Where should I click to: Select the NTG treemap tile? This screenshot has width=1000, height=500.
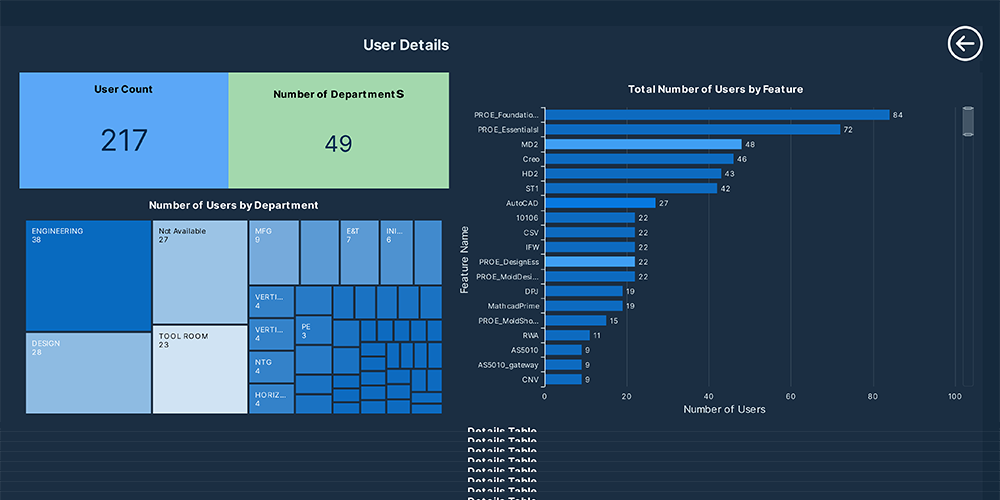click(x=272, y=367)
